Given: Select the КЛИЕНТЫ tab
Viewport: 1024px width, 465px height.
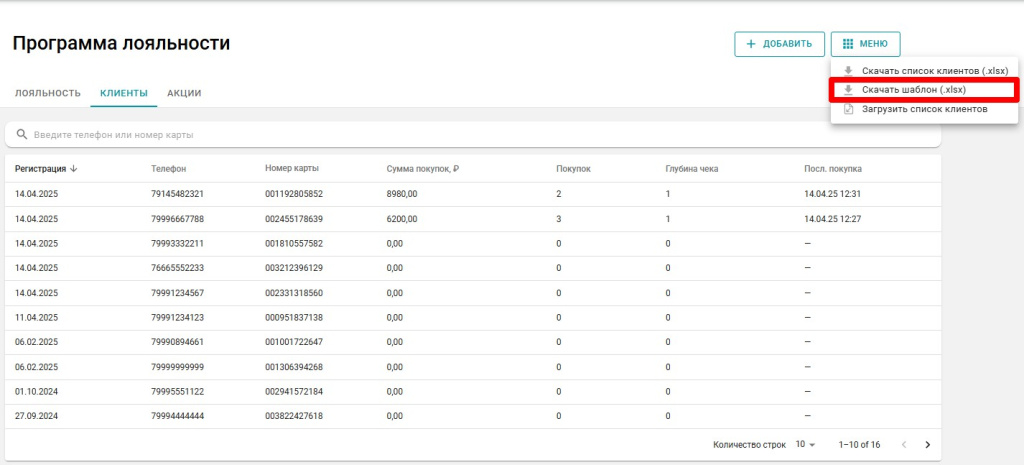Looking at the screenshot, I should point(124,93).
